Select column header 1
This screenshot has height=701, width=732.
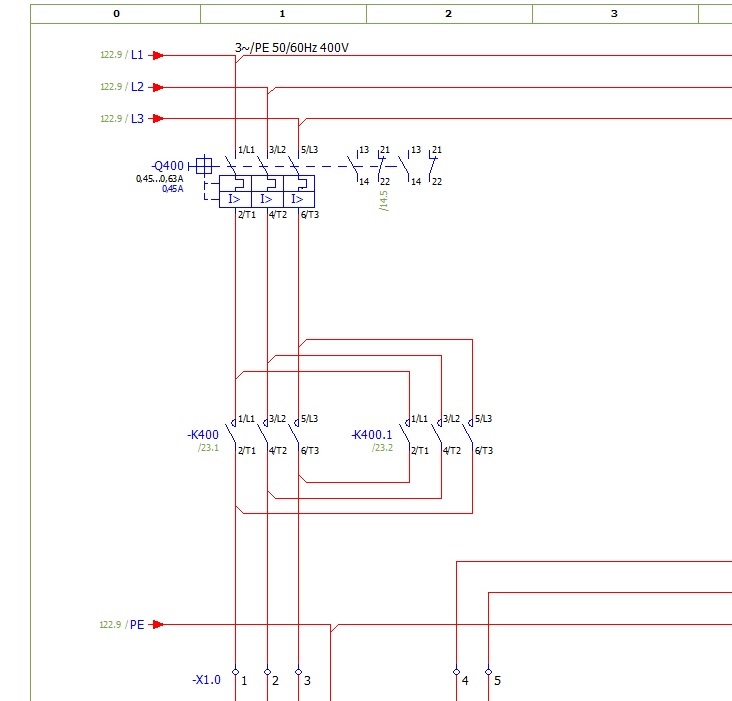pyautogui.click(x=283, y=14)
